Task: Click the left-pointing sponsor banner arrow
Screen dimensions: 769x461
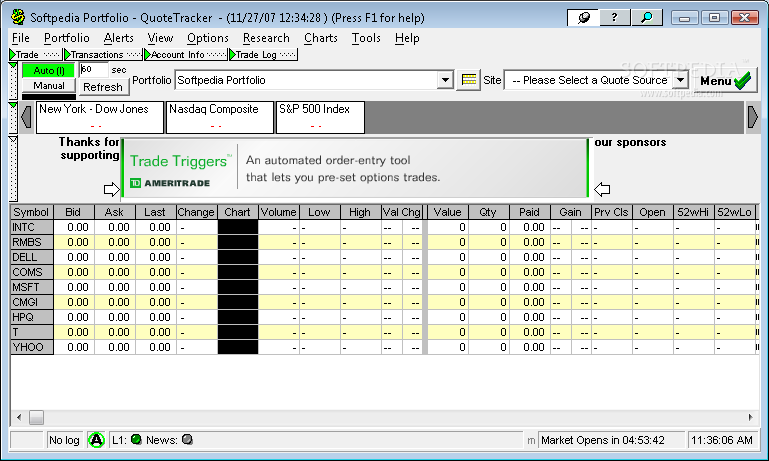Action: (602, 189)
